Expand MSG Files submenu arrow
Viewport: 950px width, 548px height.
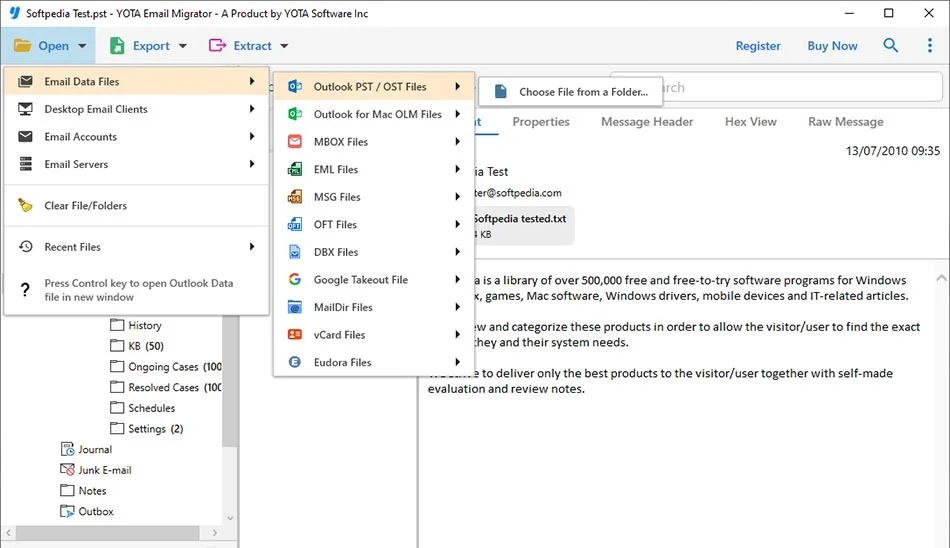pos(457,197)
